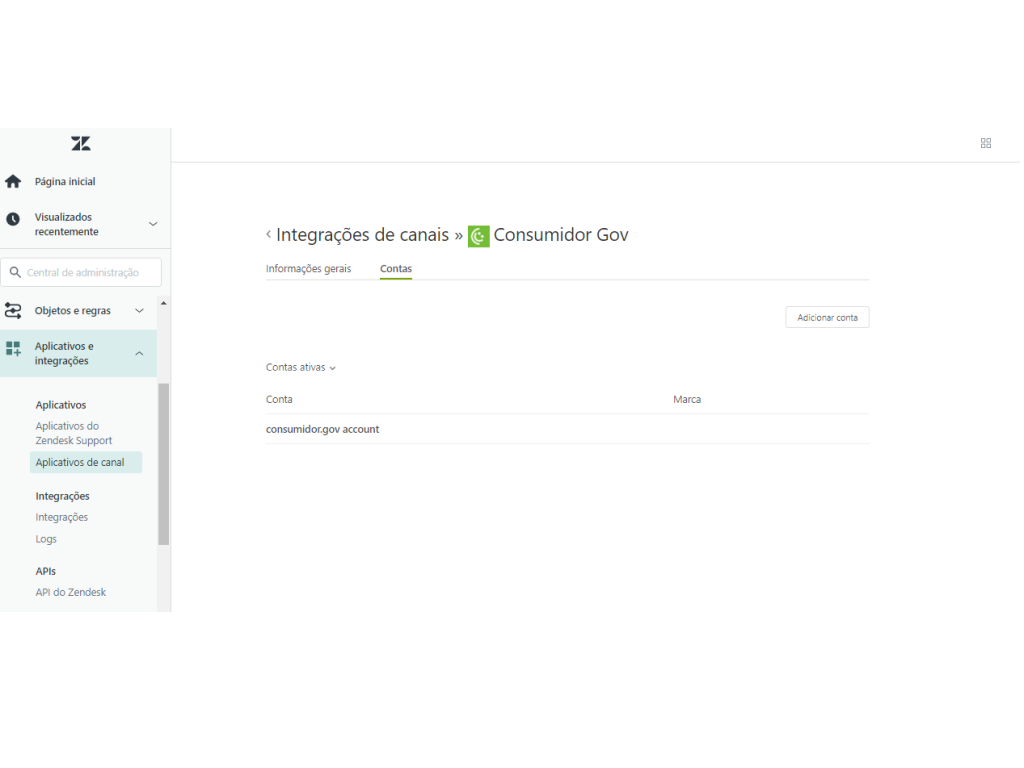Viewport: 1024px width, 768px height.
Task: Click the clock icon for Visualizados recentemente
Action: (x=13, y=219)
